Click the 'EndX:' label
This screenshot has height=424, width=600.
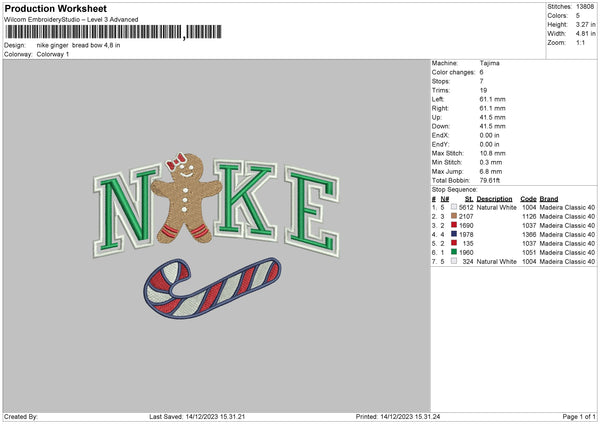point(440,135)
